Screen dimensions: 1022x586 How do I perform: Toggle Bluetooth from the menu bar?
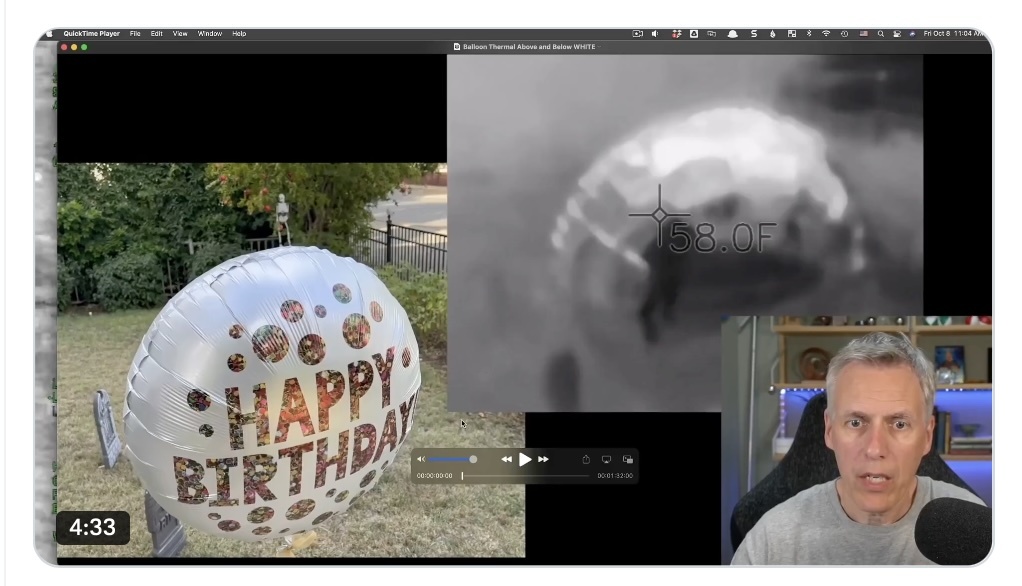809,33
